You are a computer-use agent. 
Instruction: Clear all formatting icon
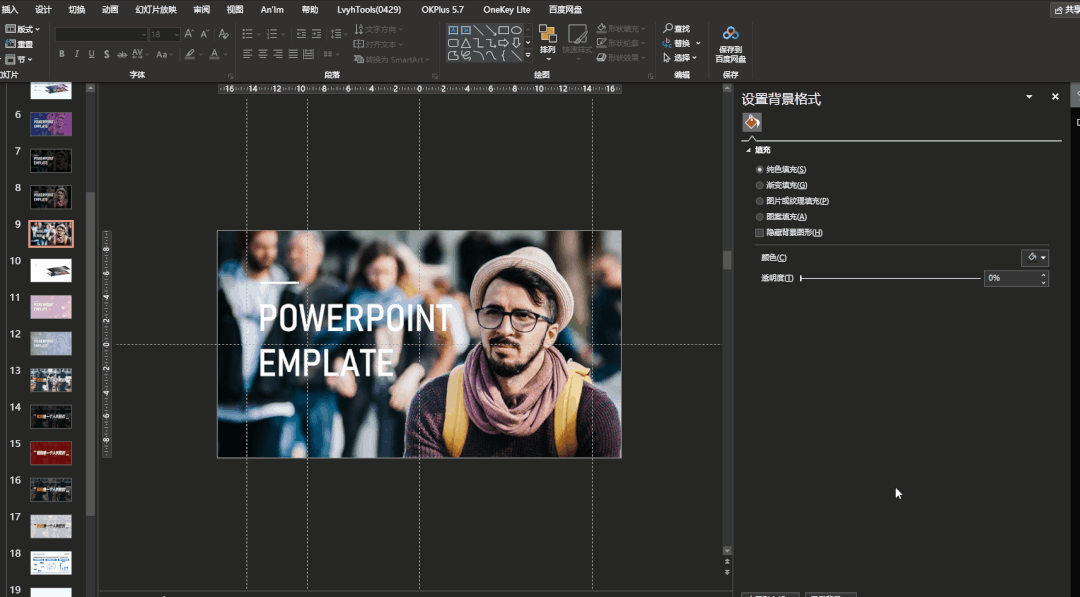click(x=223, y=34)
